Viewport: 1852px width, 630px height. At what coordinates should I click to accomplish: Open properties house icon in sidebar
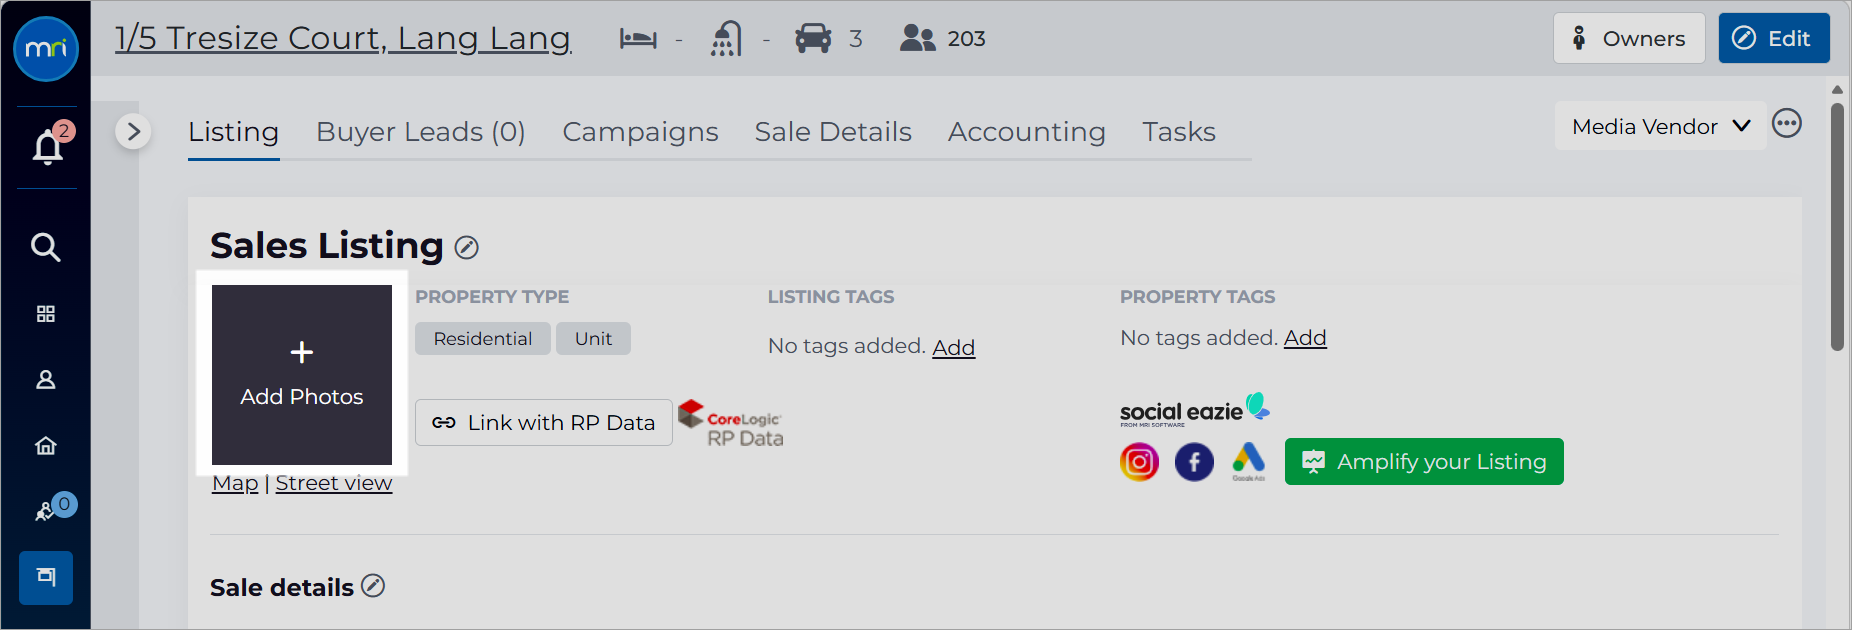click(x=46, y=446)
